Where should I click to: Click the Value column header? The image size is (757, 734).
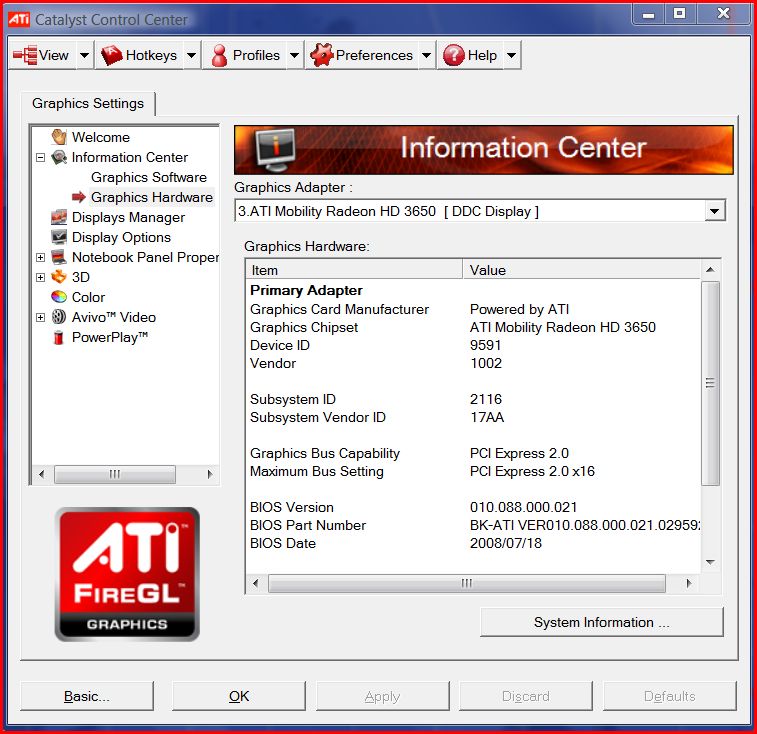click(x=582, y=269)
